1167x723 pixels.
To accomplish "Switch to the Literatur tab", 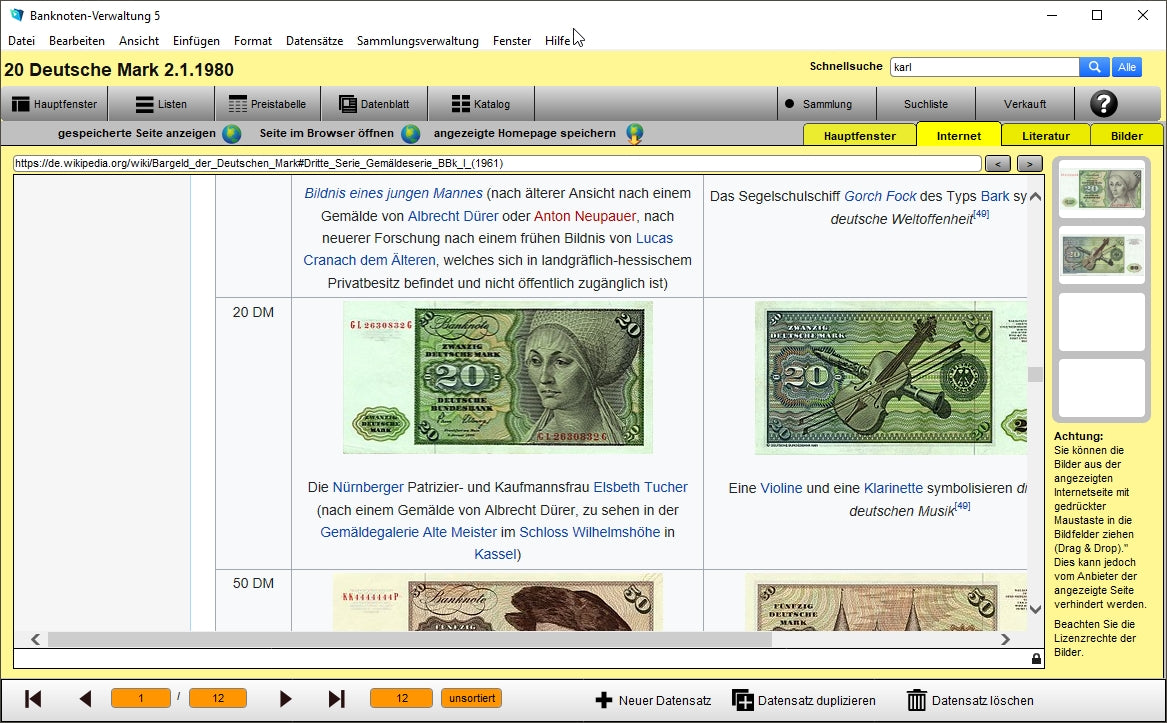I will coord(1045,136).
